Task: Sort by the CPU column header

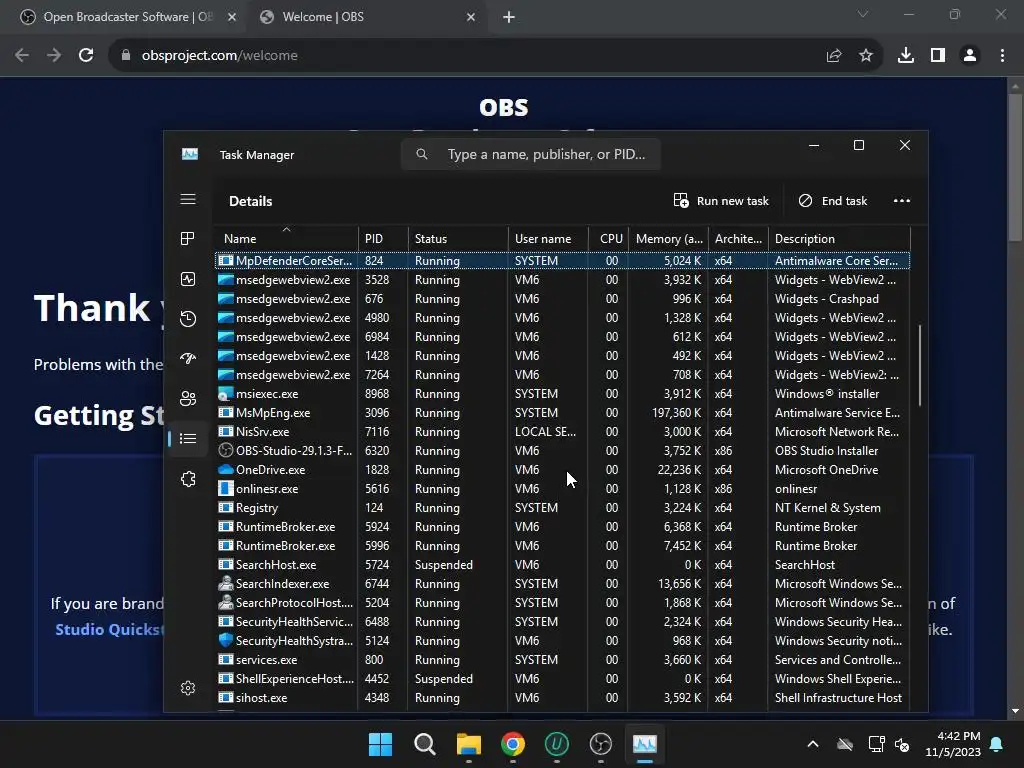Action: click(608, 238)
